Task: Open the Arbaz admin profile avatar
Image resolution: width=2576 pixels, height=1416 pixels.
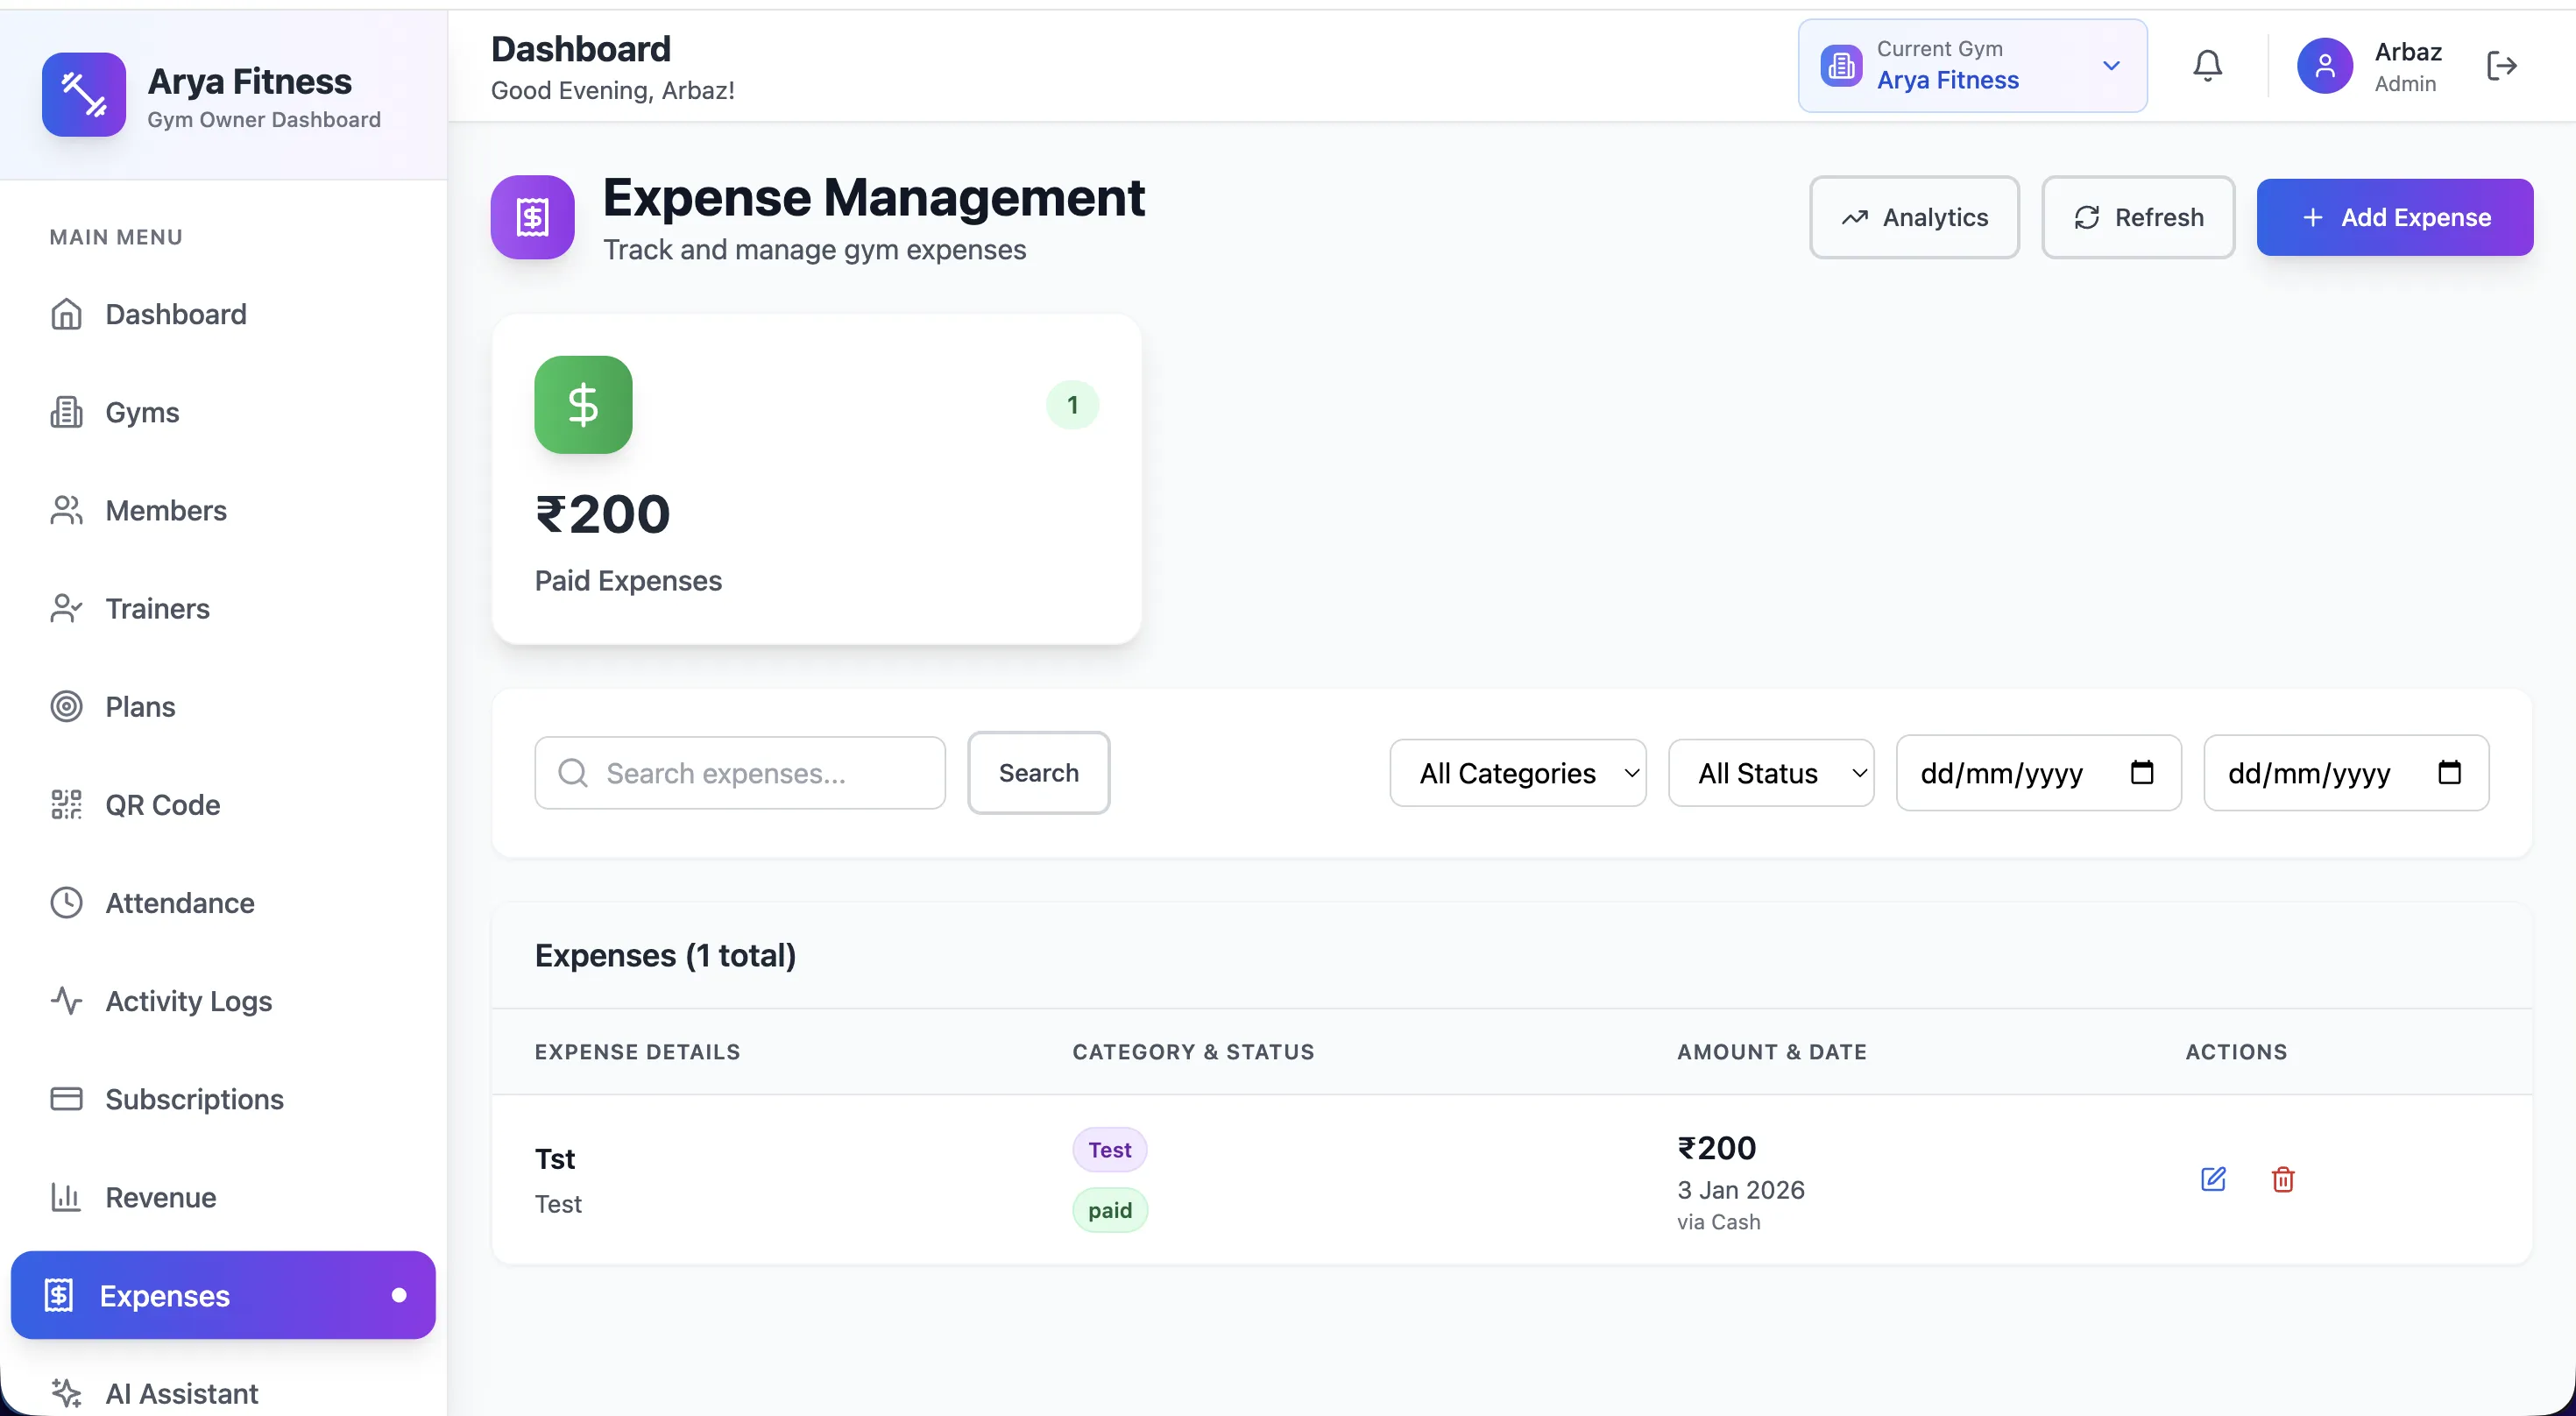Action: [2325, 65]
